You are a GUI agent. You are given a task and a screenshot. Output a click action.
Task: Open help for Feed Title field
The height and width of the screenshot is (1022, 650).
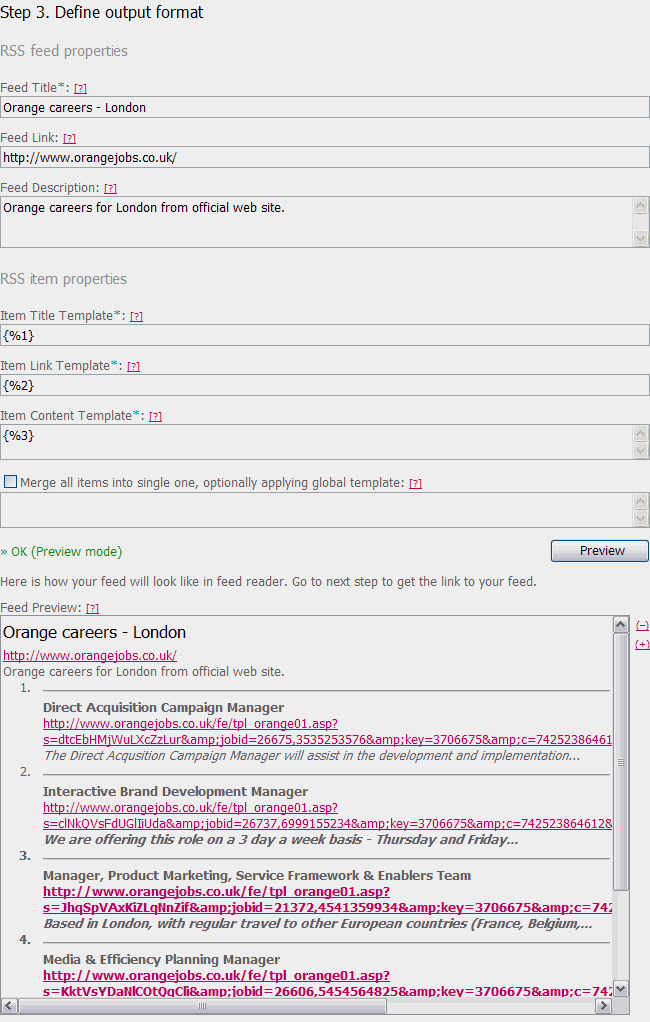80,88
